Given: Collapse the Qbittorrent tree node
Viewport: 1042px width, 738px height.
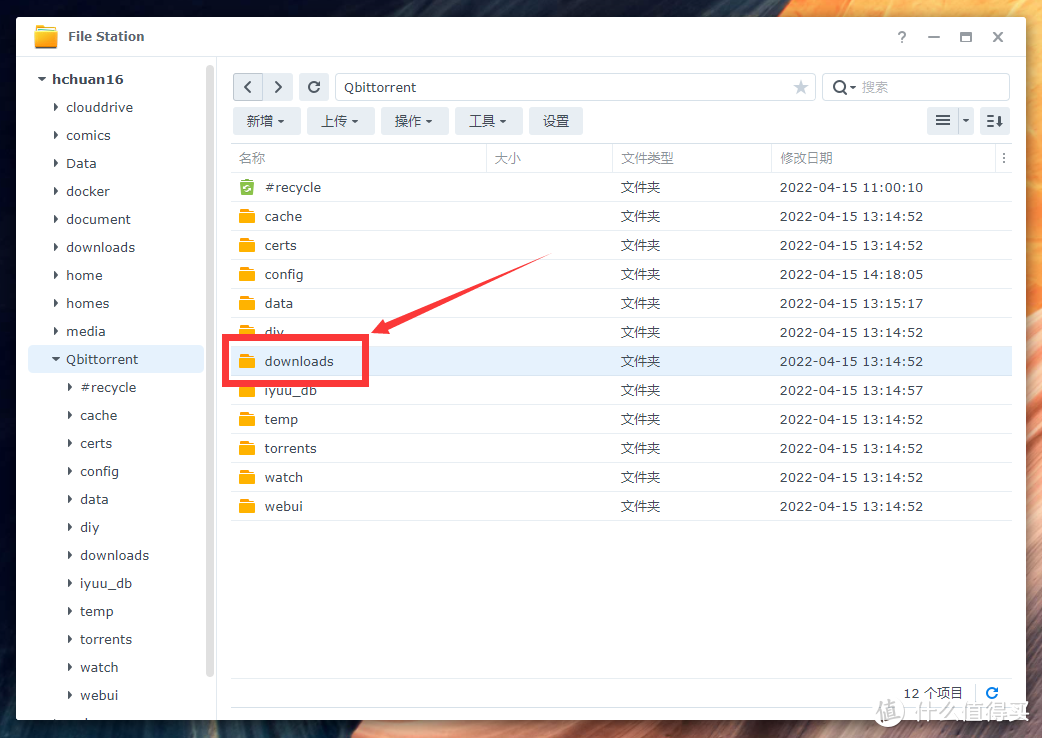Looking at the screenshot, I should (x=56, y=359).
